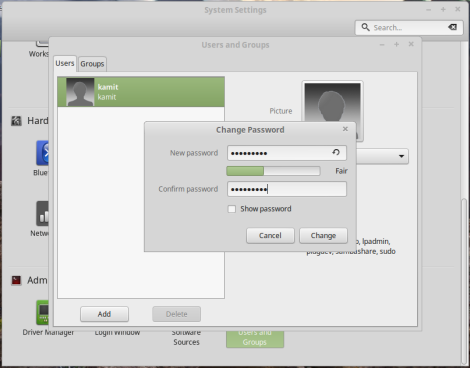
Task: Close the Users and Groups window
Action: (411, 44)
